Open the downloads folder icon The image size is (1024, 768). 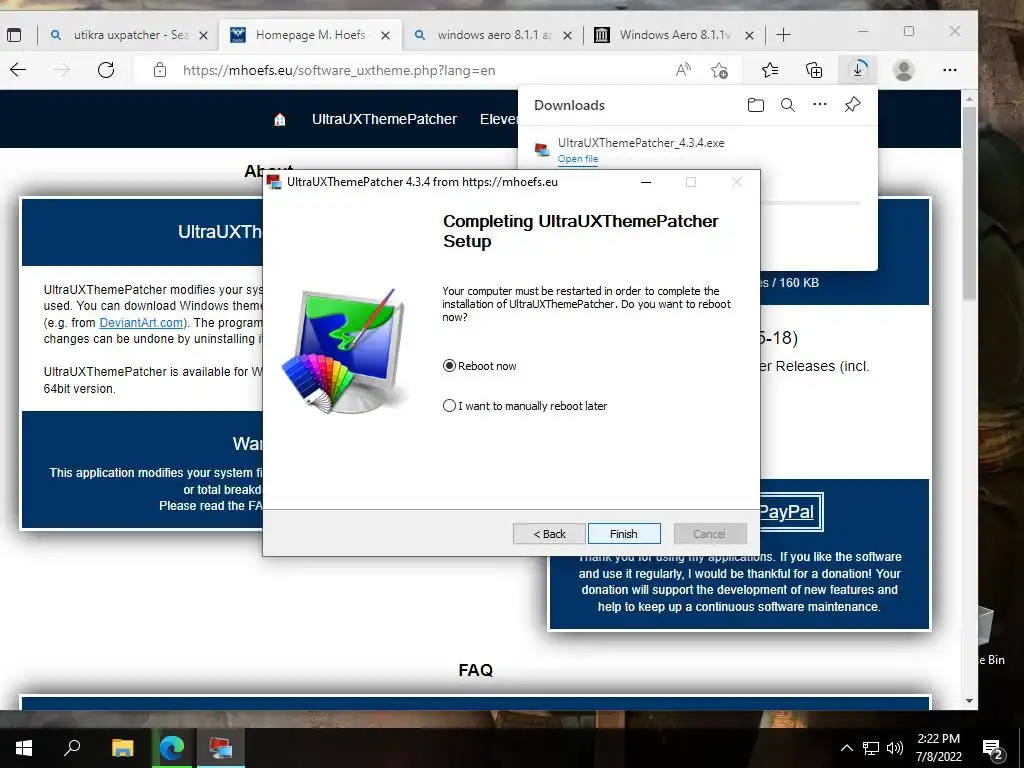pyautogui.click(x=756, y=105)
